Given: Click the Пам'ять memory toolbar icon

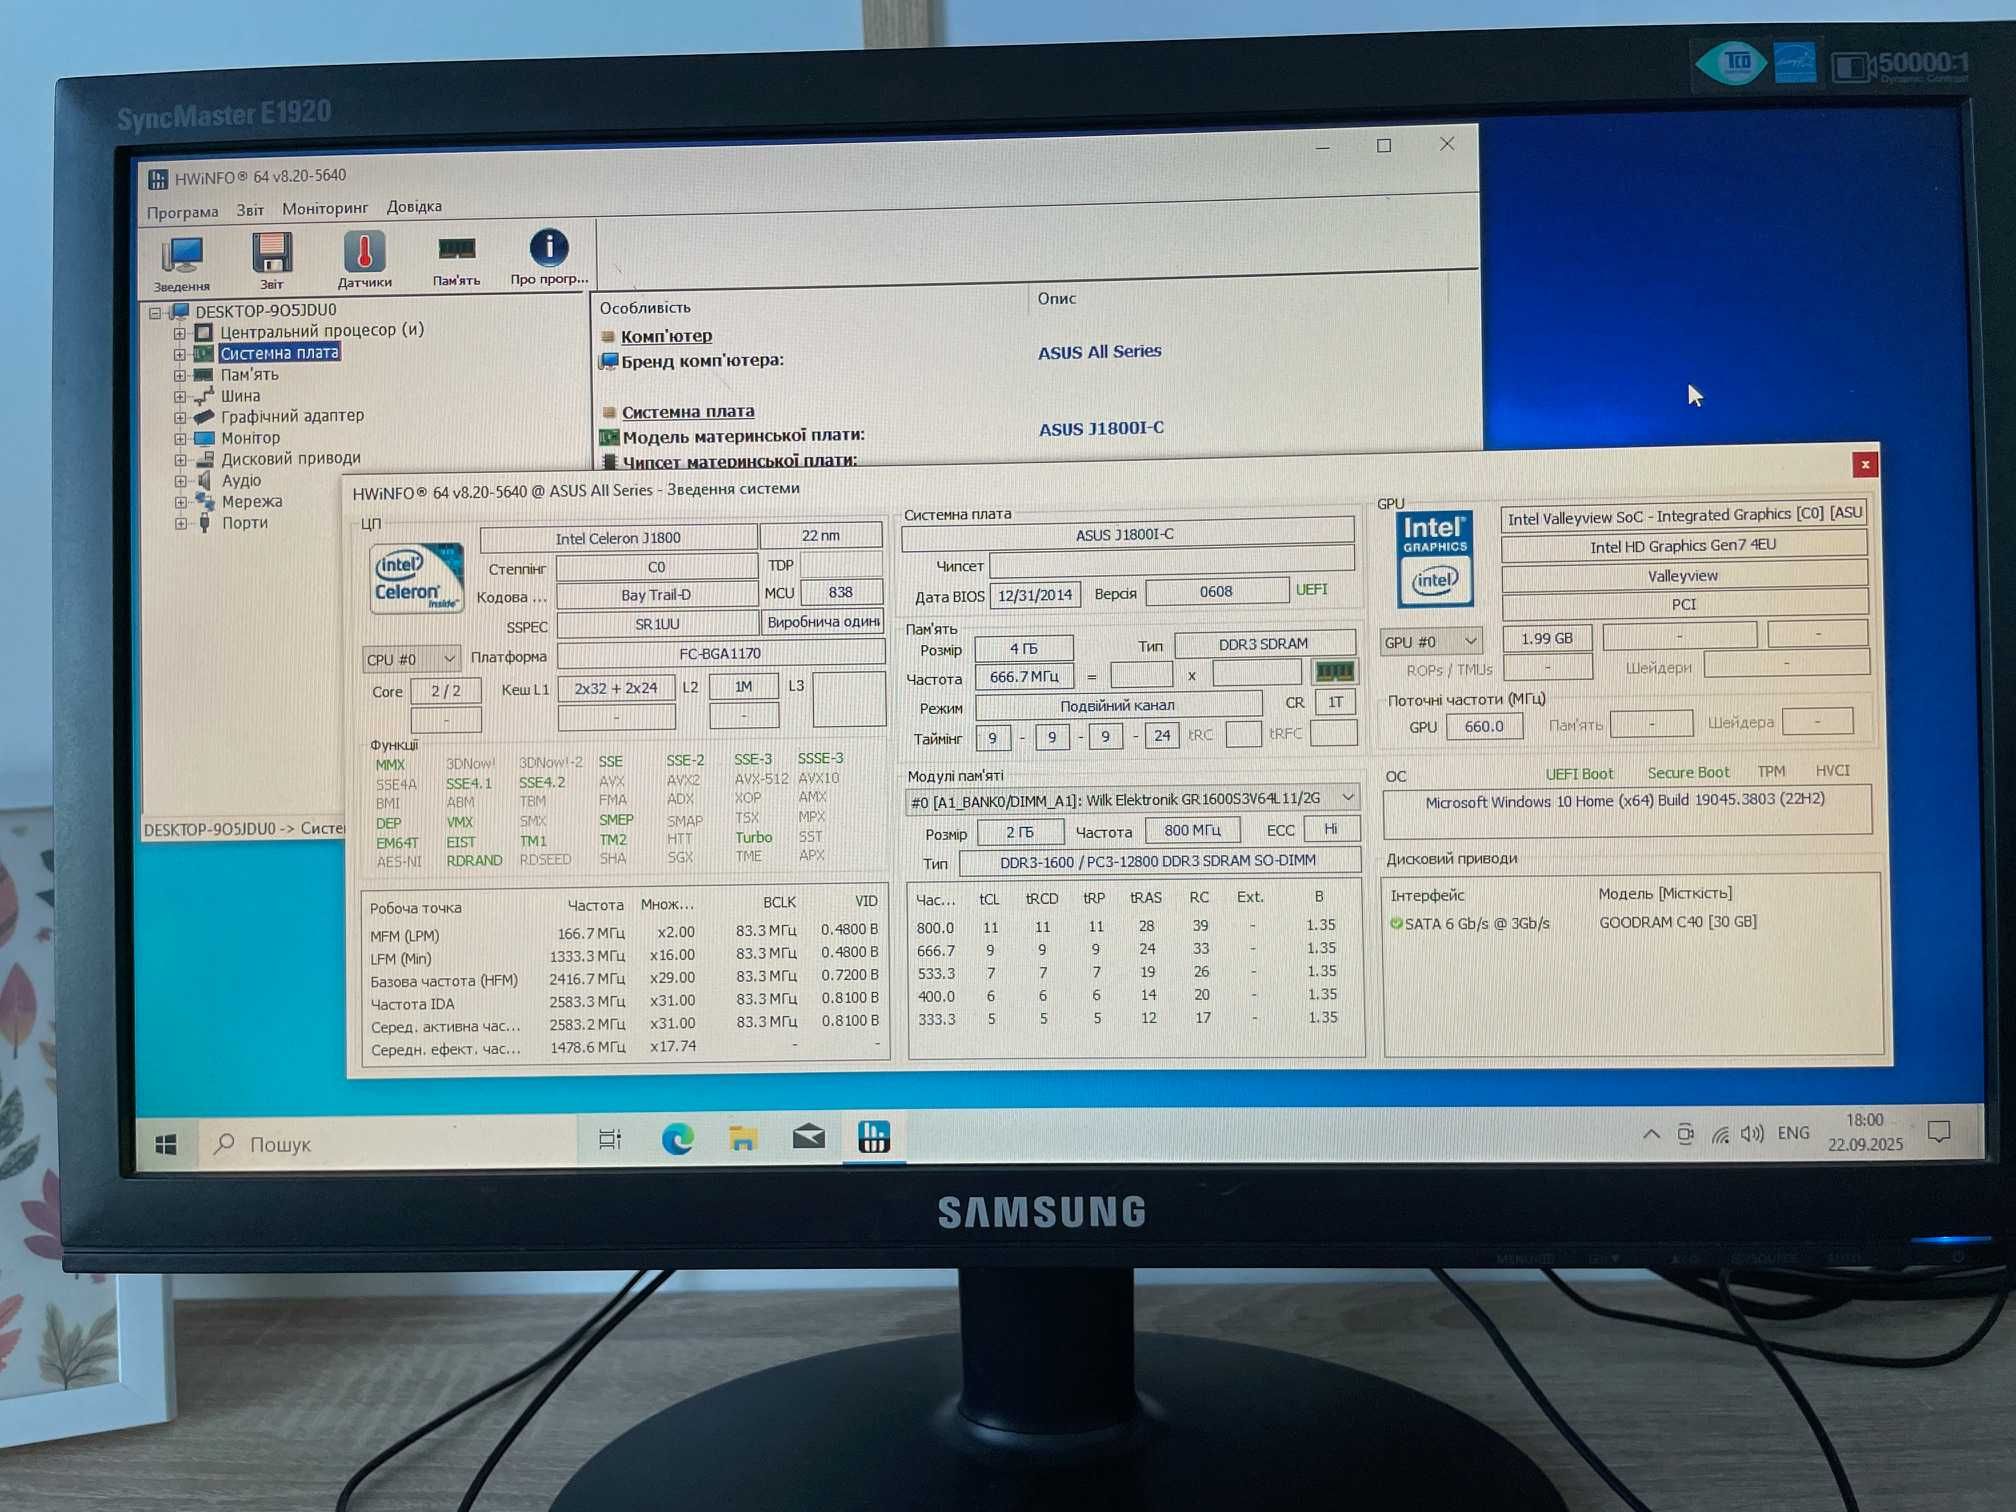Looking at the screenshot, I should [x=456, y=258].
